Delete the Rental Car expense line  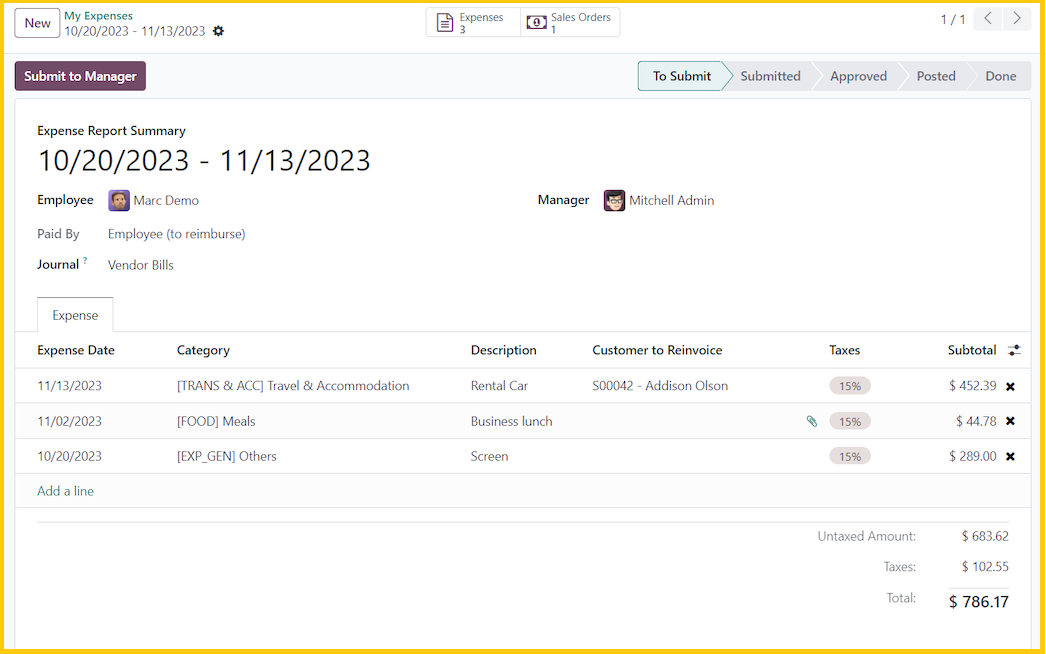click(1010, 386)
